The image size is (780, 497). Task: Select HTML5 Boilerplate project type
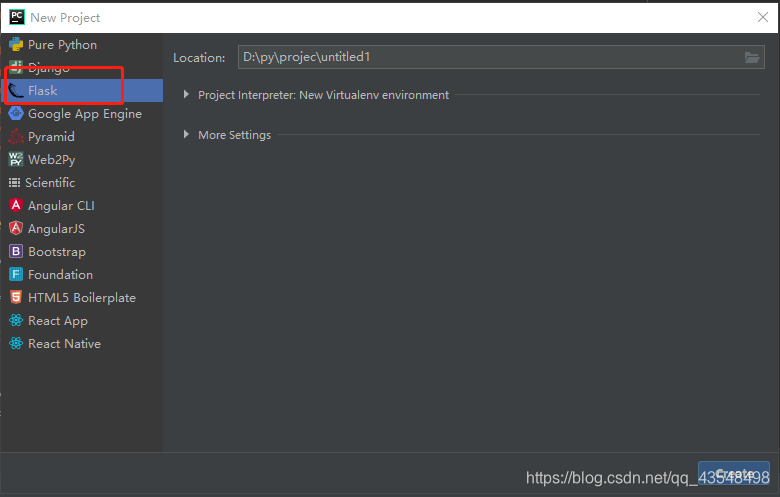tap(82, 298)
